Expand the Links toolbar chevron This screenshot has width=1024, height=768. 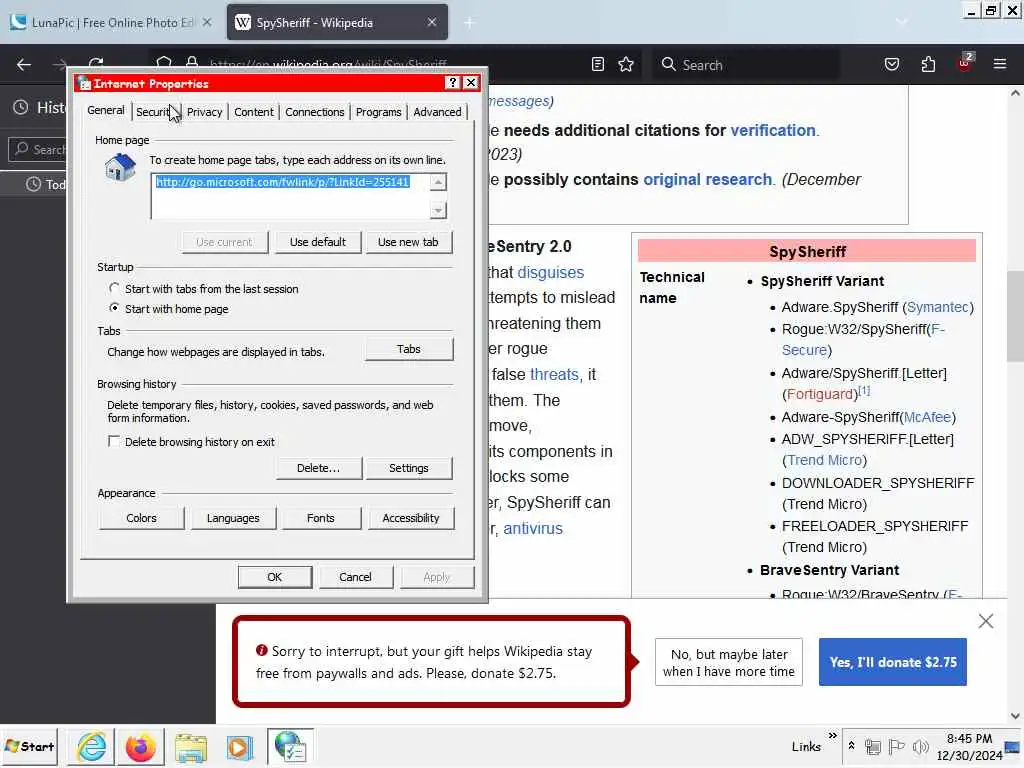point(833,736)
